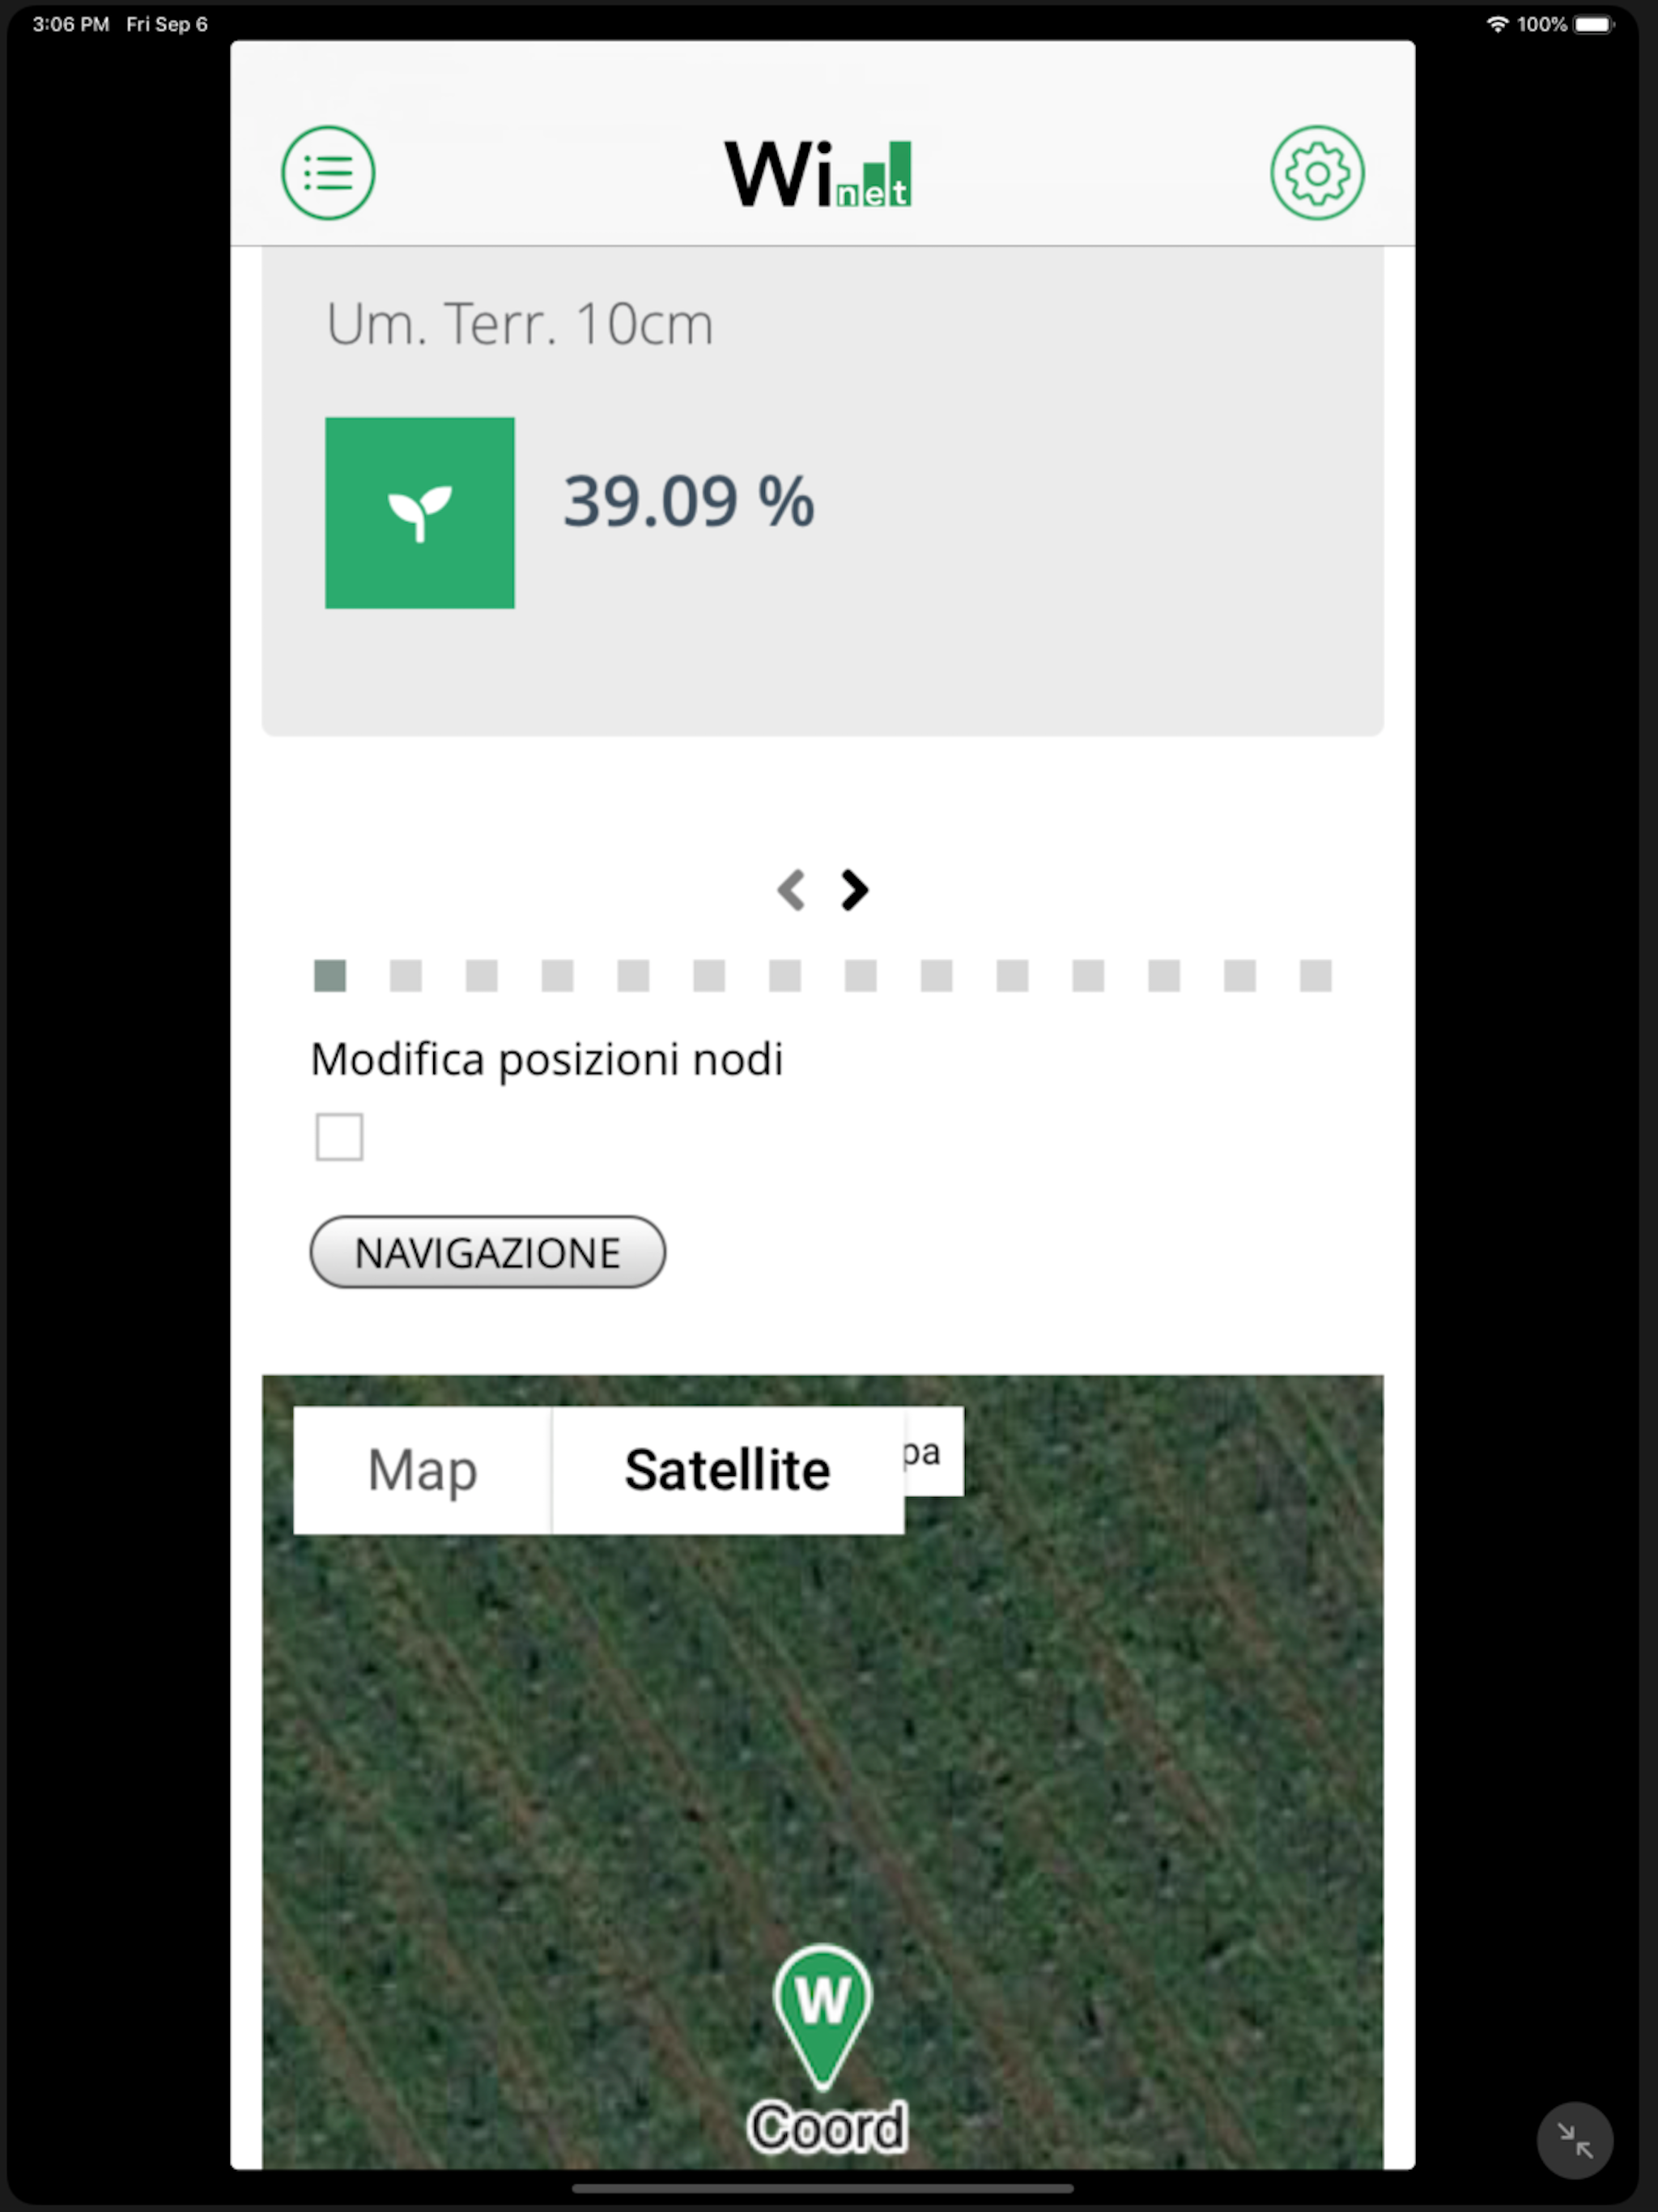Tap the green seedling sensor icon
This screenshot has height=2212, width=1658.
click(420, 513)
